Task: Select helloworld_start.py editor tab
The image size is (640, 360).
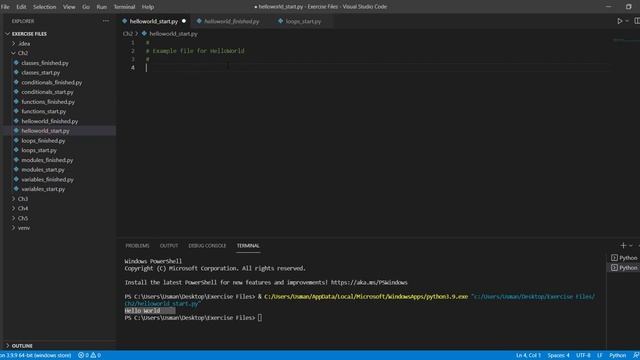Action: (153, 21)
